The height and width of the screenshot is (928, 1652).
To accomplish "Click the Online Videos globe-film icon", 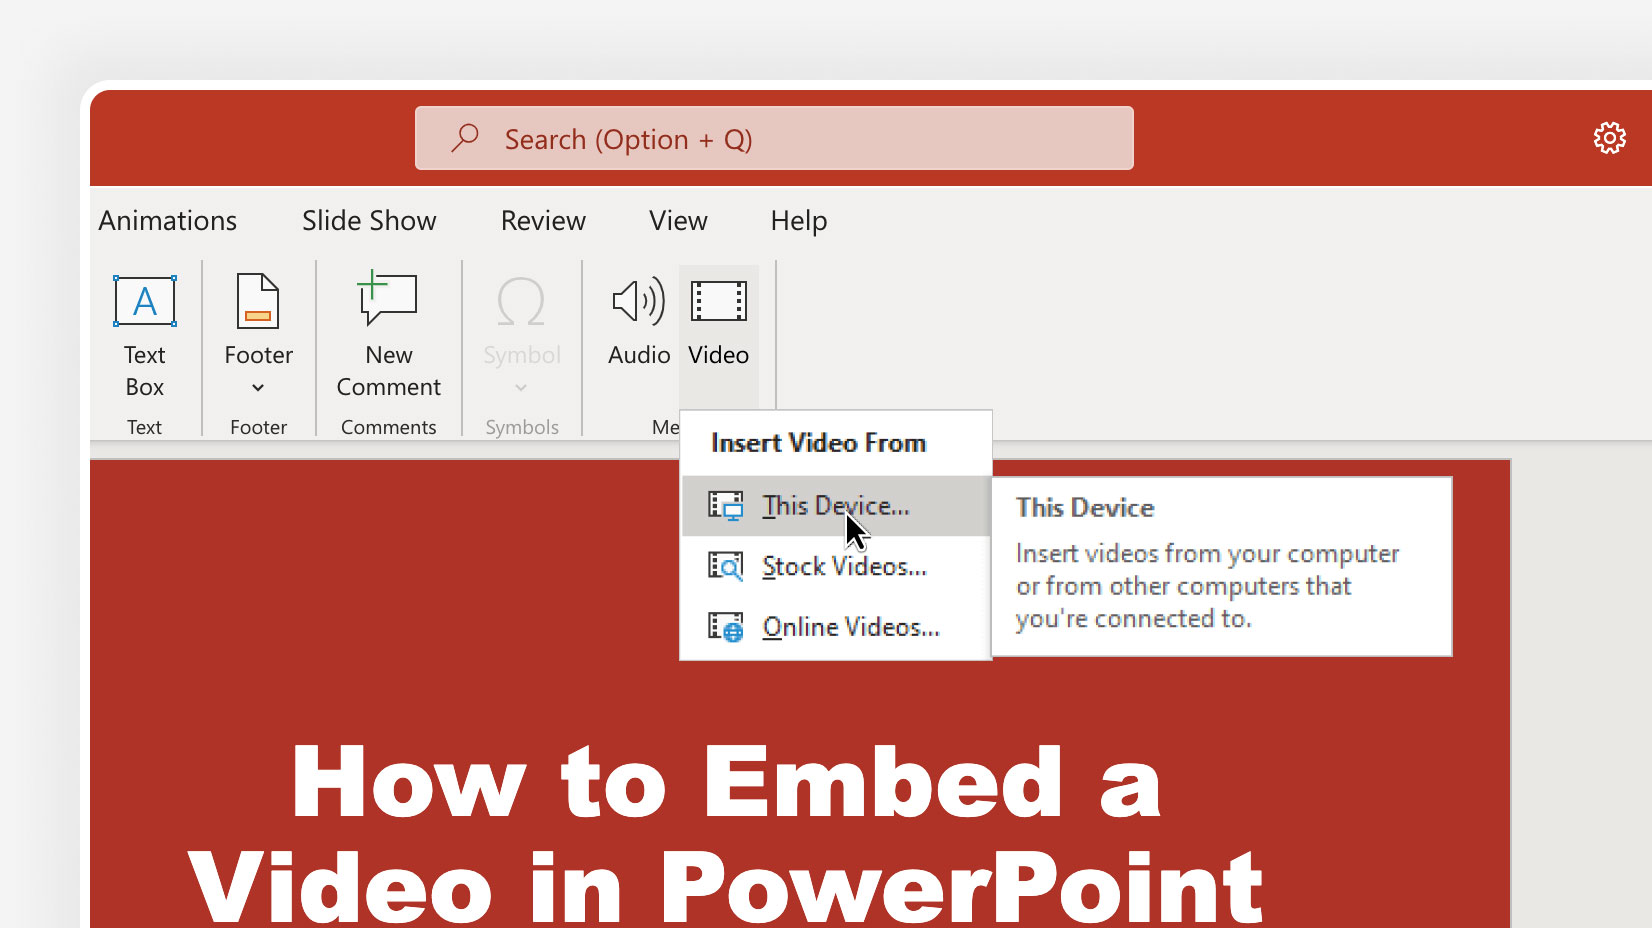I will click(726, 627).
